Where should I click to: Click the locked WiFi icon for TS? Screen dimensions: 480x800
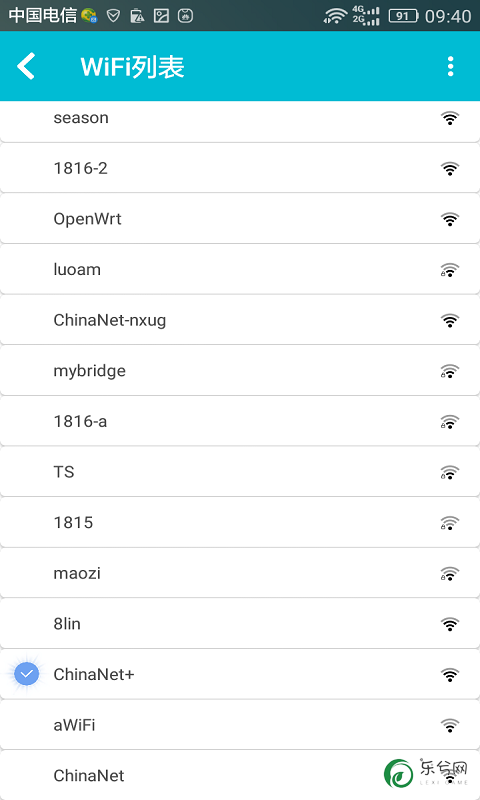pos(449,472)
